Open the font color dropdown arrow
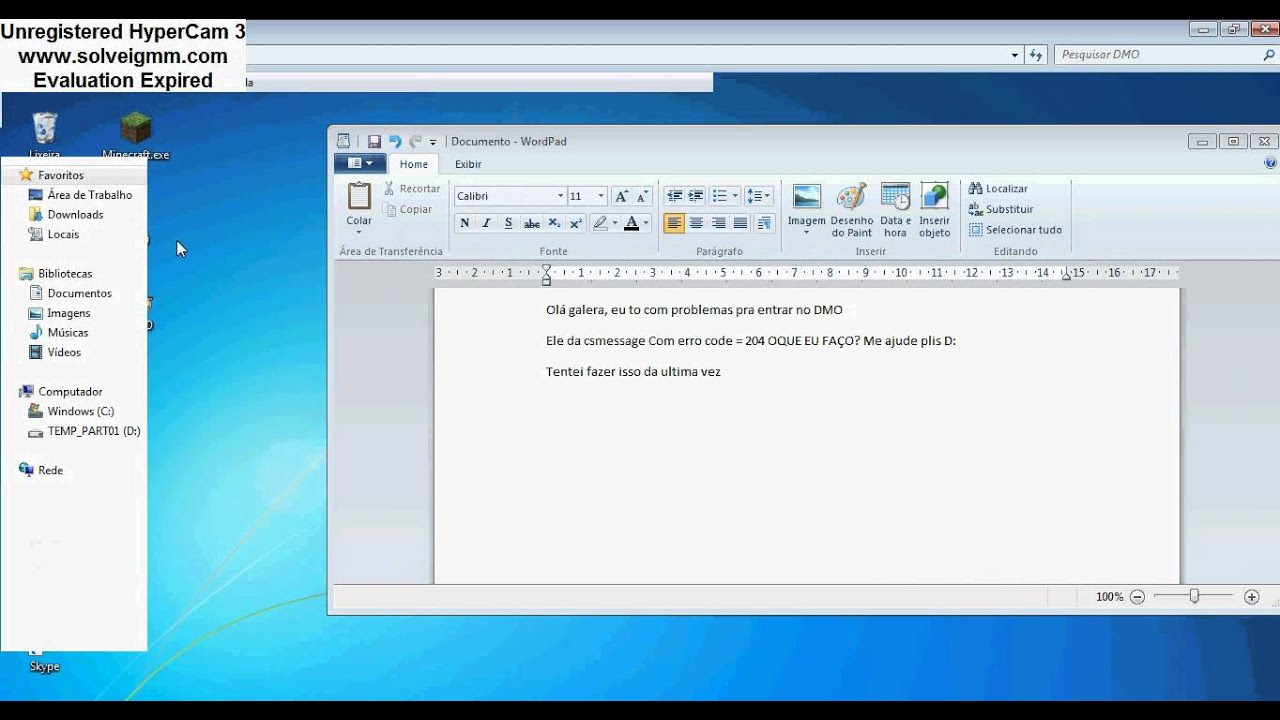Image resolution: width=1280 pixels, height=720 pixels. tap(646, 223)
